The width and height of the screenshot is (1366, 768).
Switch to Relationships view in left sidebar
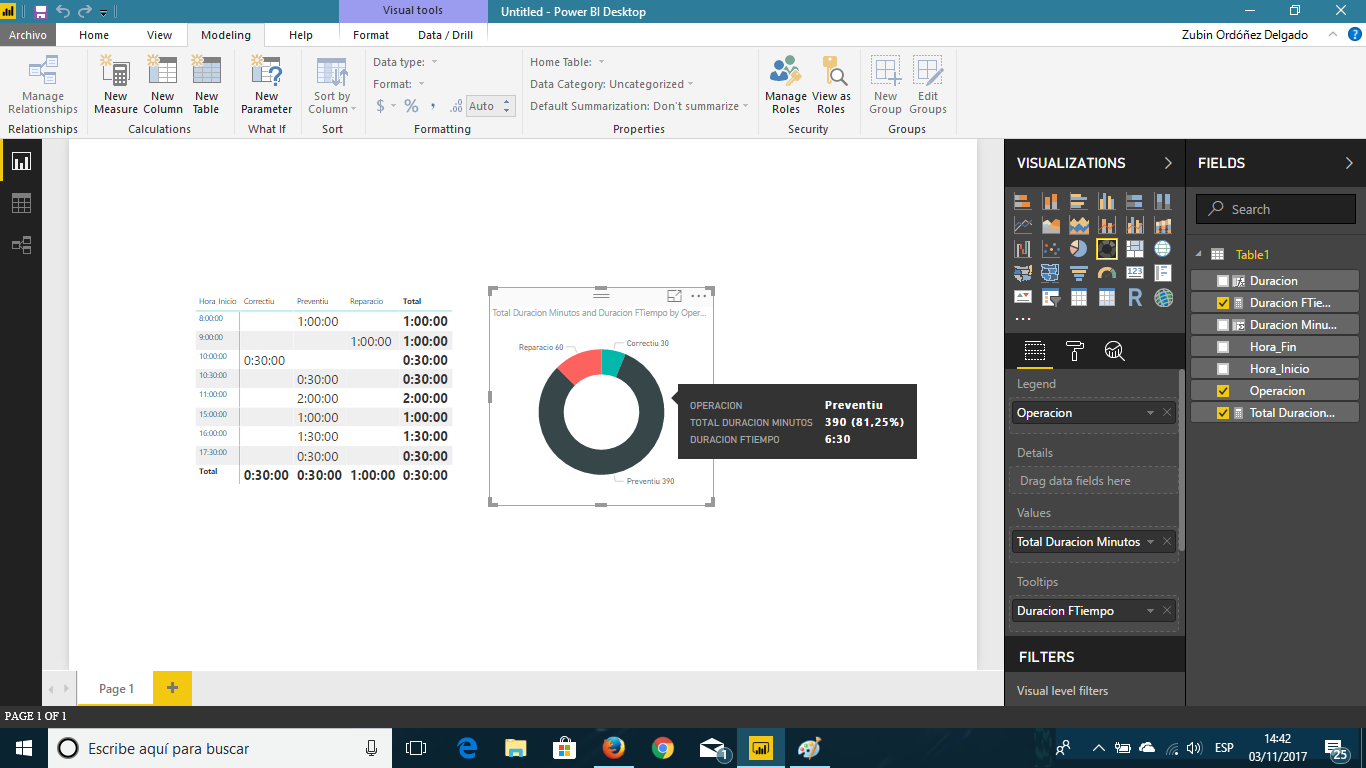tap(21, 245)
